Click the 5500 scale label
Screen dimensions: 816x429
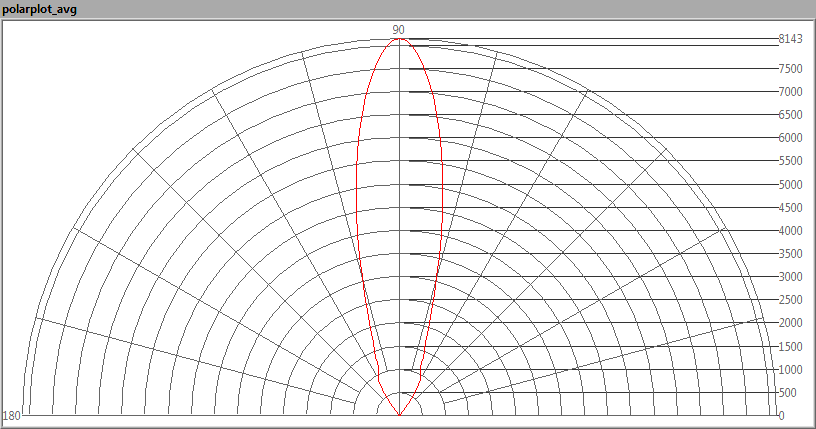point(790,161)
